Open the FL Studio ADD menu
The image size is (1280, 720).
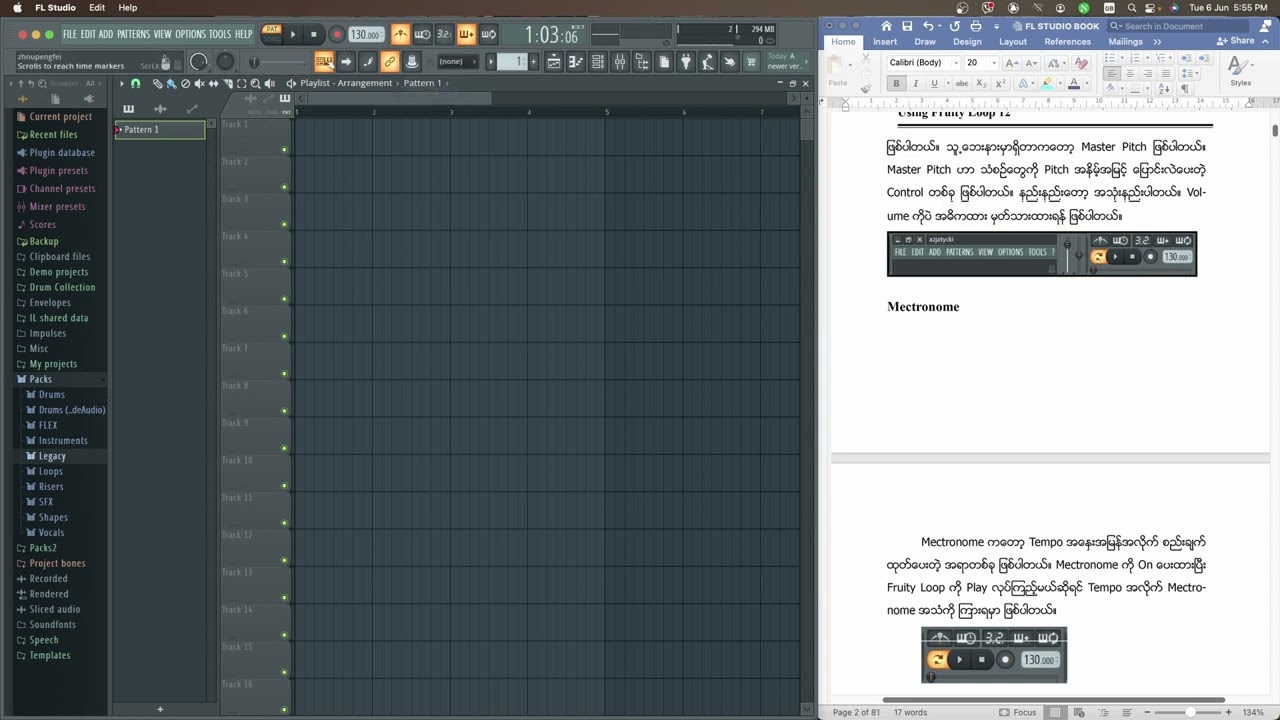click(106, 34)
